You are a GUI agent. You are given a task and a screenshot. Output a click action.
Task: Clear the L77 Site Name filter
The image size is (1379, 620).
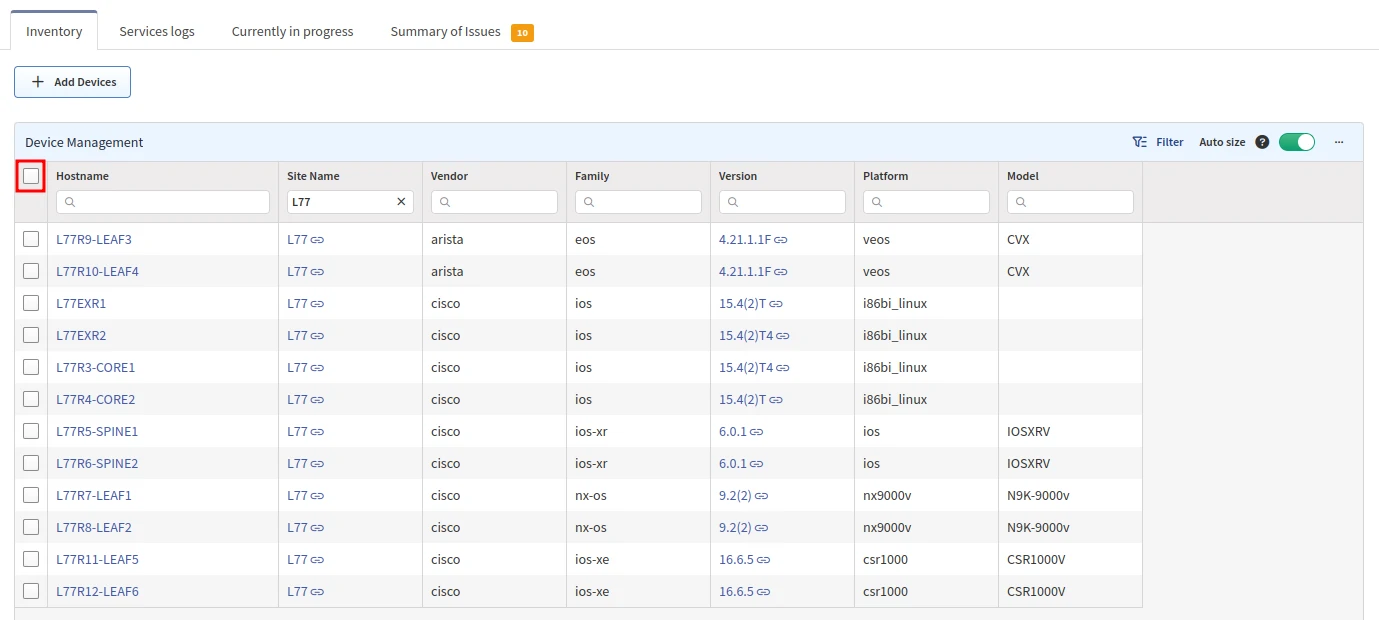point(401,202)
